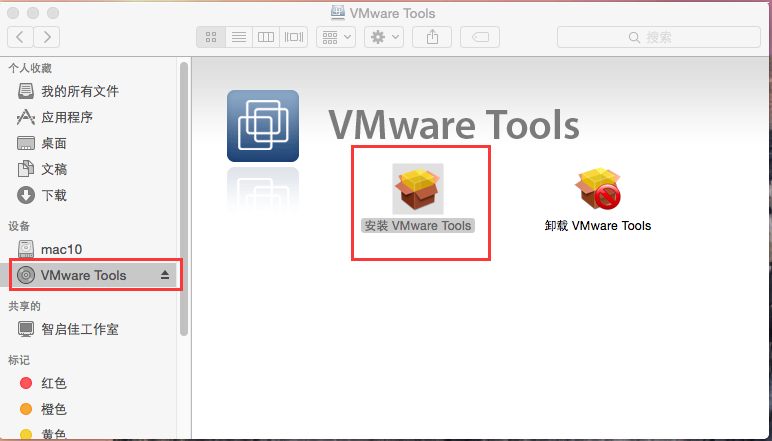Switch to column view
Viewport: 772px width, 441px height.
[x=266, y=37]
